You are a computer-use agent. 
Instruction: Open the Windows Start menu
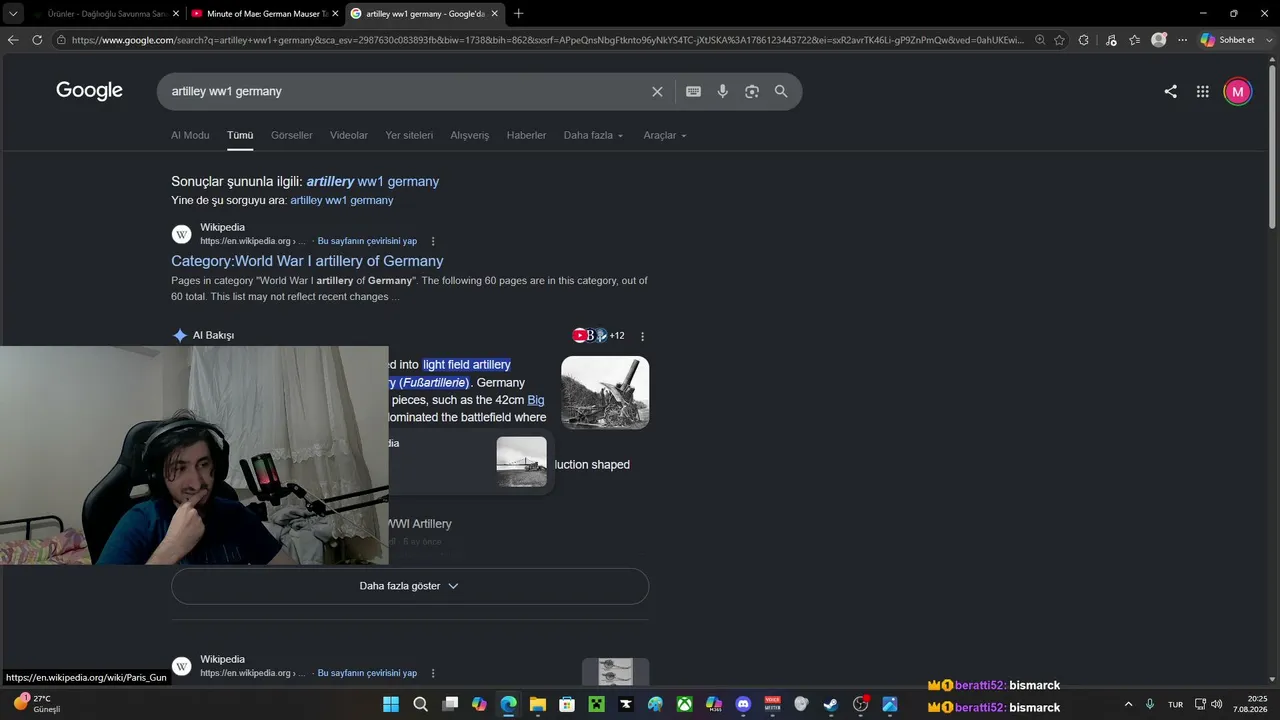[391, 704]
